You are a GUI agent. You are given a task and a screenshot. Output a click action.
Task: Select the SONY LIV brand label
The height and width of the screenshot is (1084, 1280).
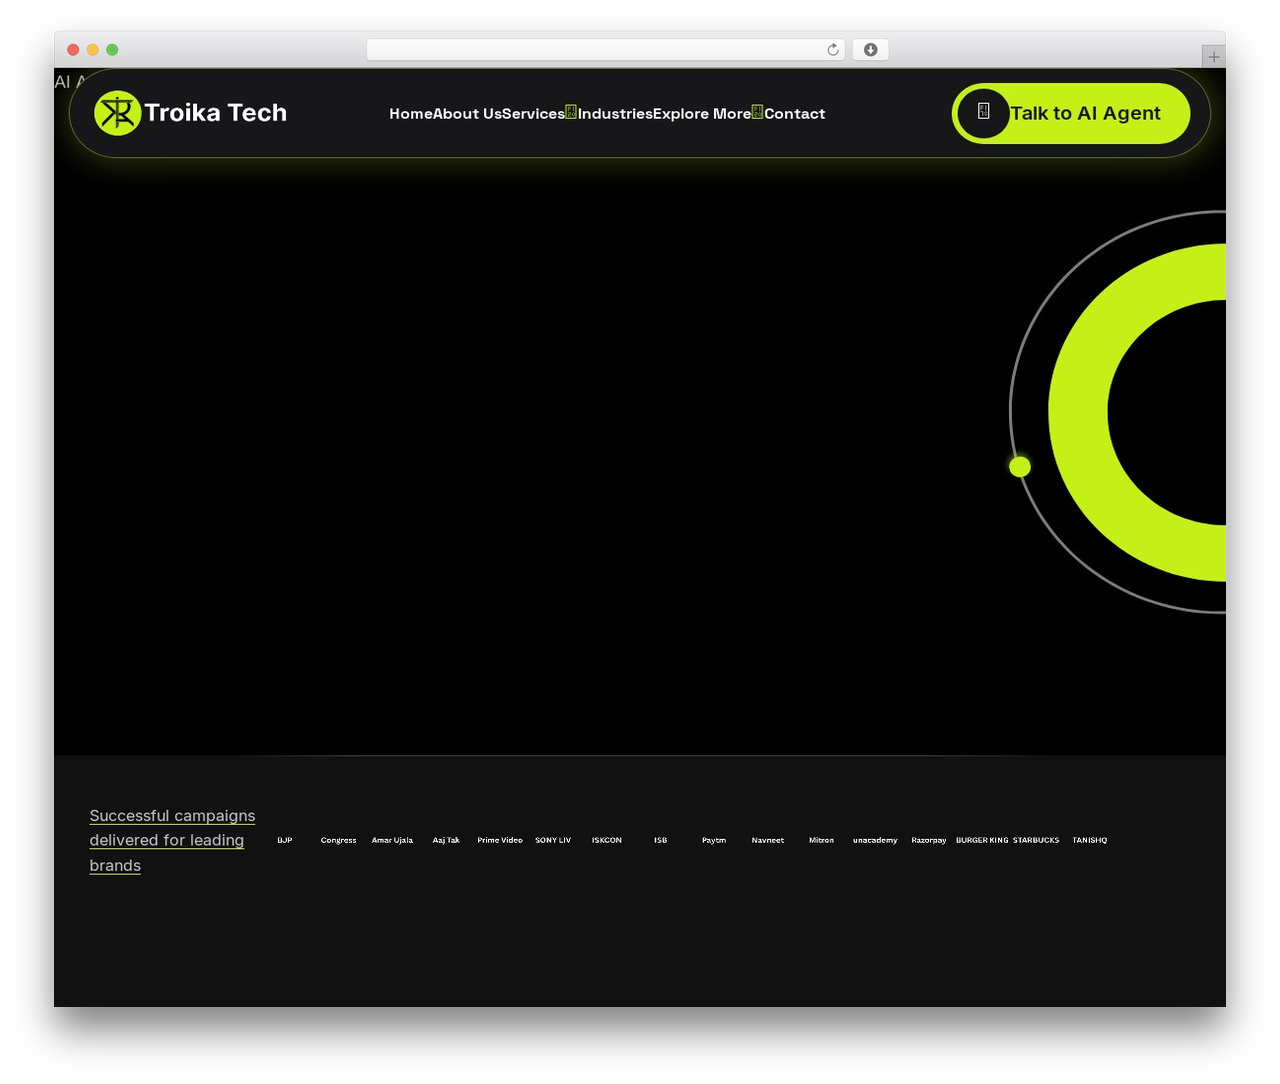pyautogui.click(x=553, y=840)
